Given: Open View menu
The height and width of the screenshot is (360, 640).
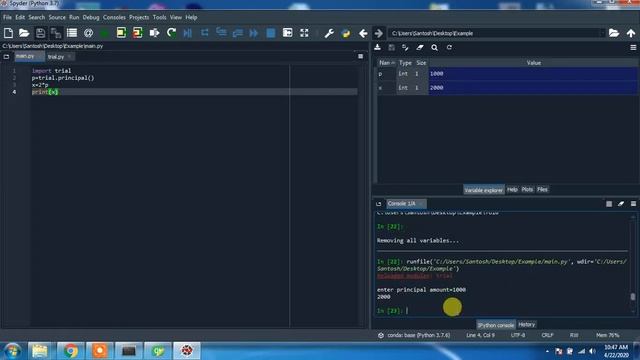Looking at the screenshot, I should (176, 17).
